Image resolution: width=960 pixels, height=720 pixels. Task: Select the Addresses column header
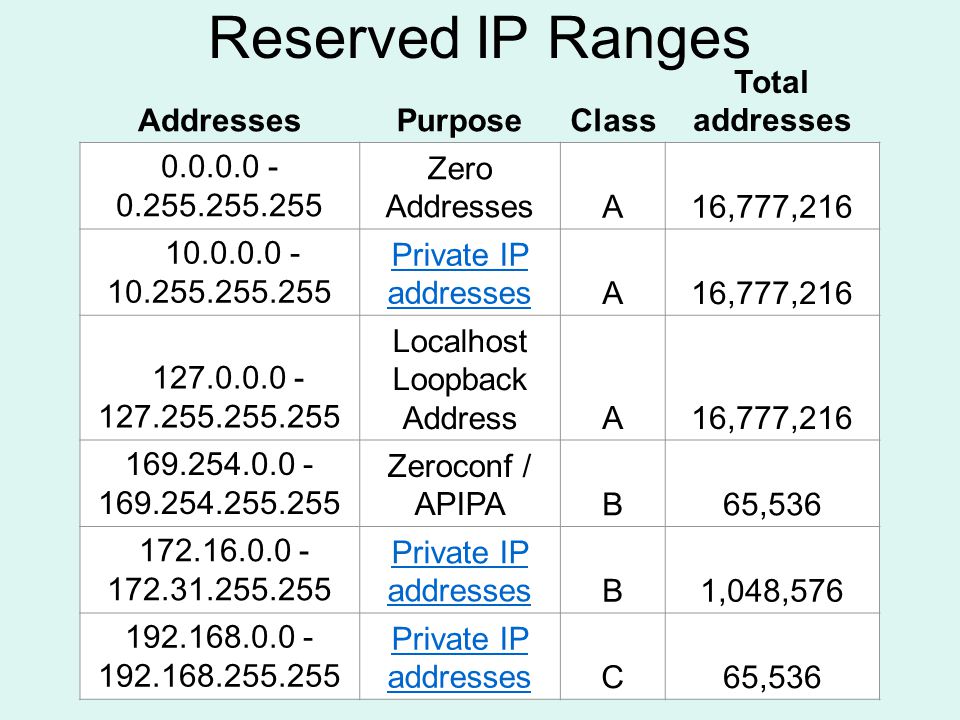[x=219, y=120]
